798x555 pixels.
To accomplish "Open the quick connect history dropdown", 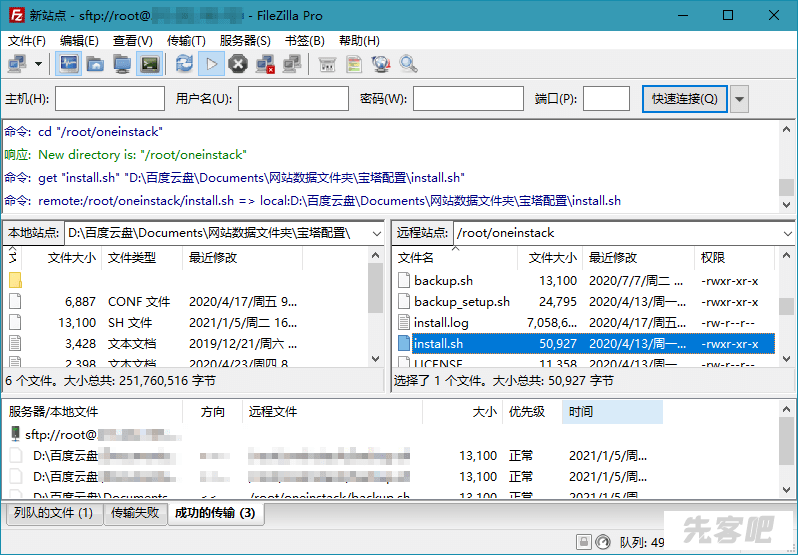I will pyautogui.click(x=740, y=99).
